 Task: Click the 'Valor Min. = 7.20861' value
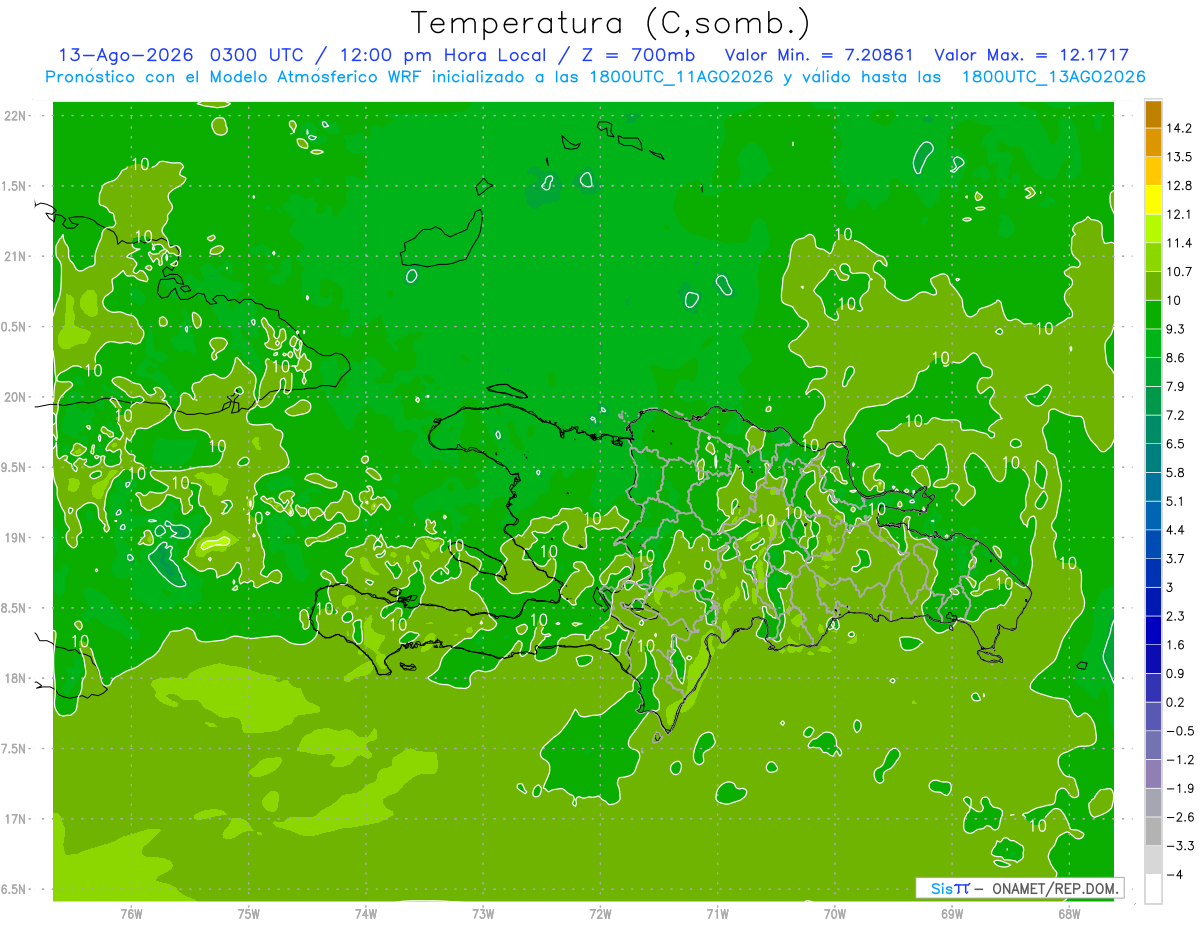818,55
